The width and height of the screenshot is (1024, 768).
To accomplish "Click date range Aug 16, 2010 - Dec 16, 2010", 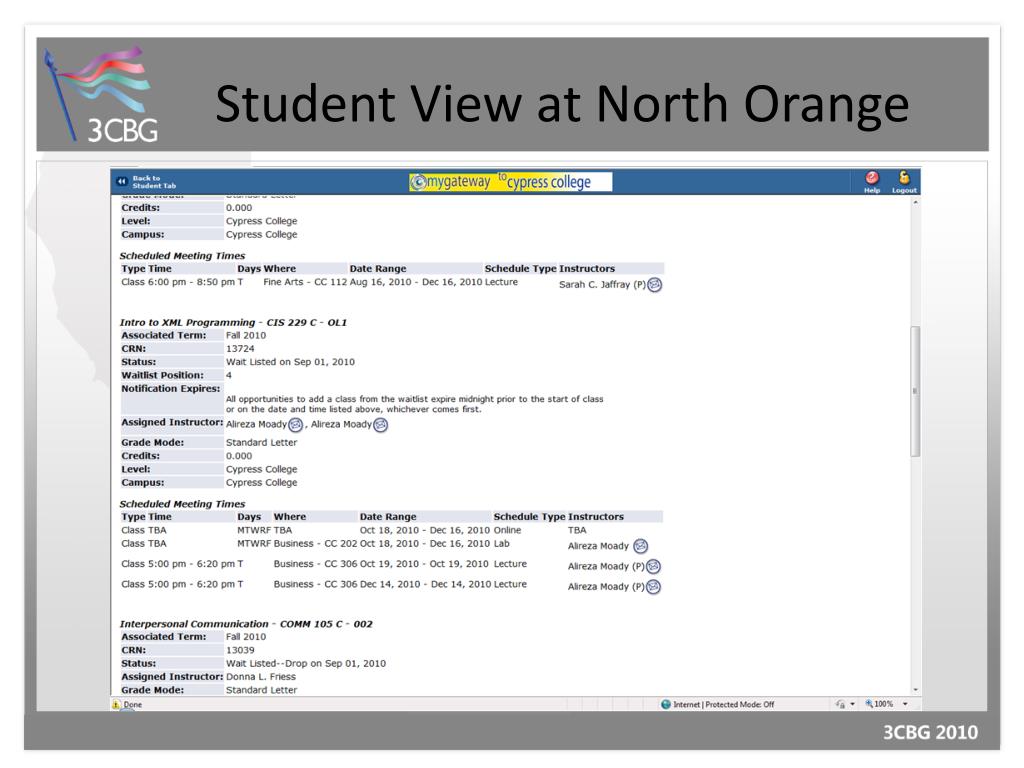I will (416, 282).
